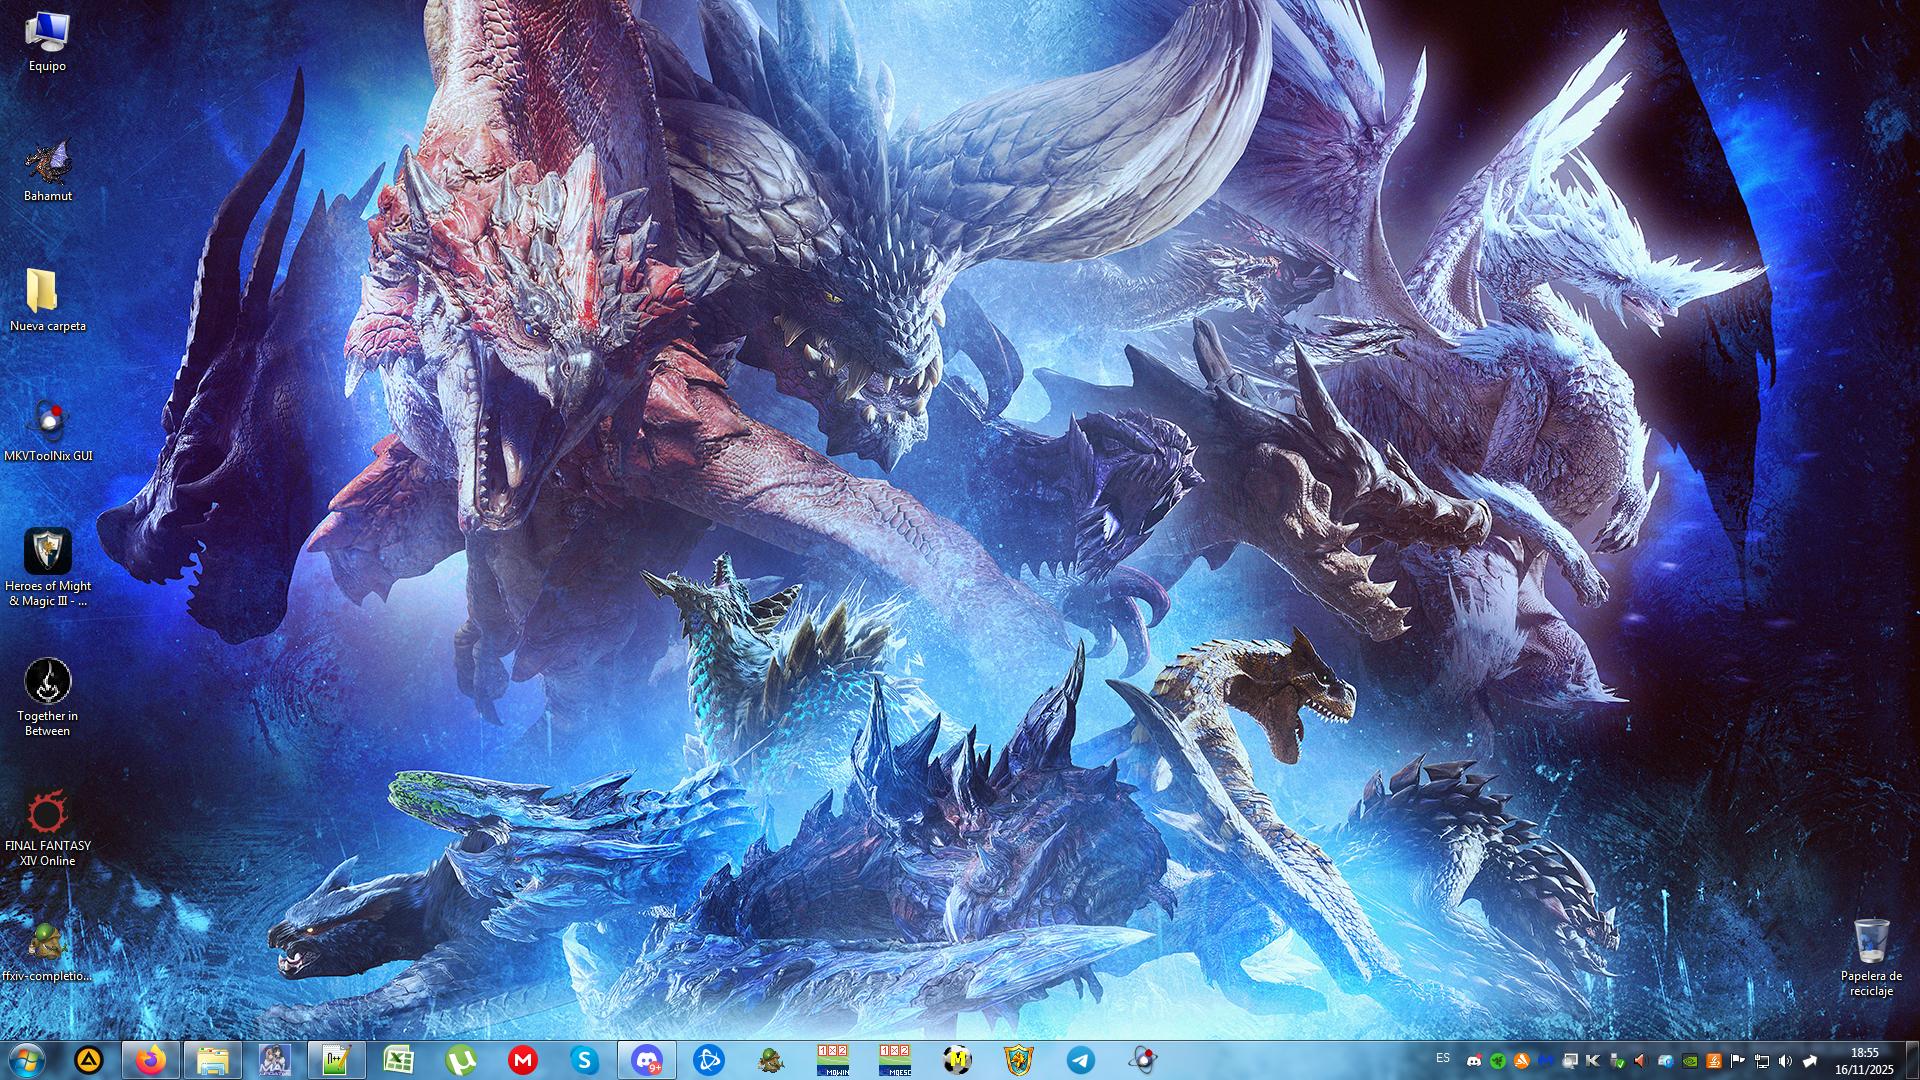Open uTorrent from the taskbar

tap(460, 1059)
